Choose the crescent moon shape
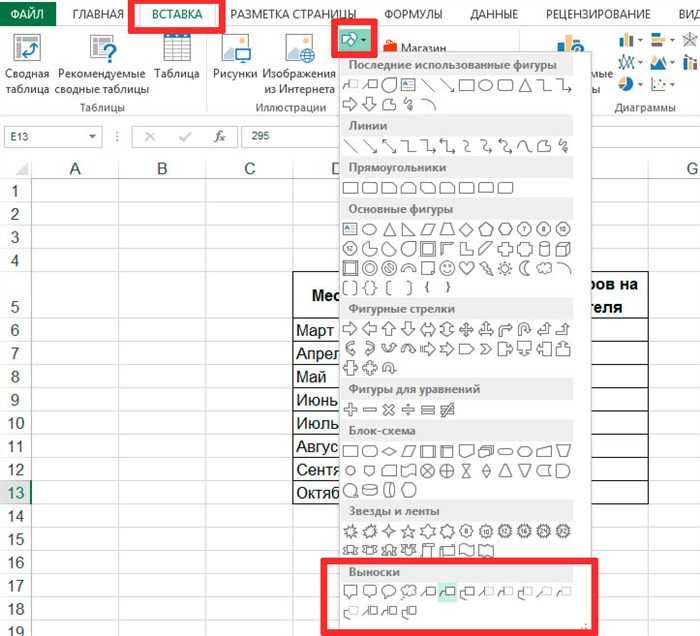Image resolution: width=700 pixels, height=636 pixels. pyautogui.click(x=525, y=268)
